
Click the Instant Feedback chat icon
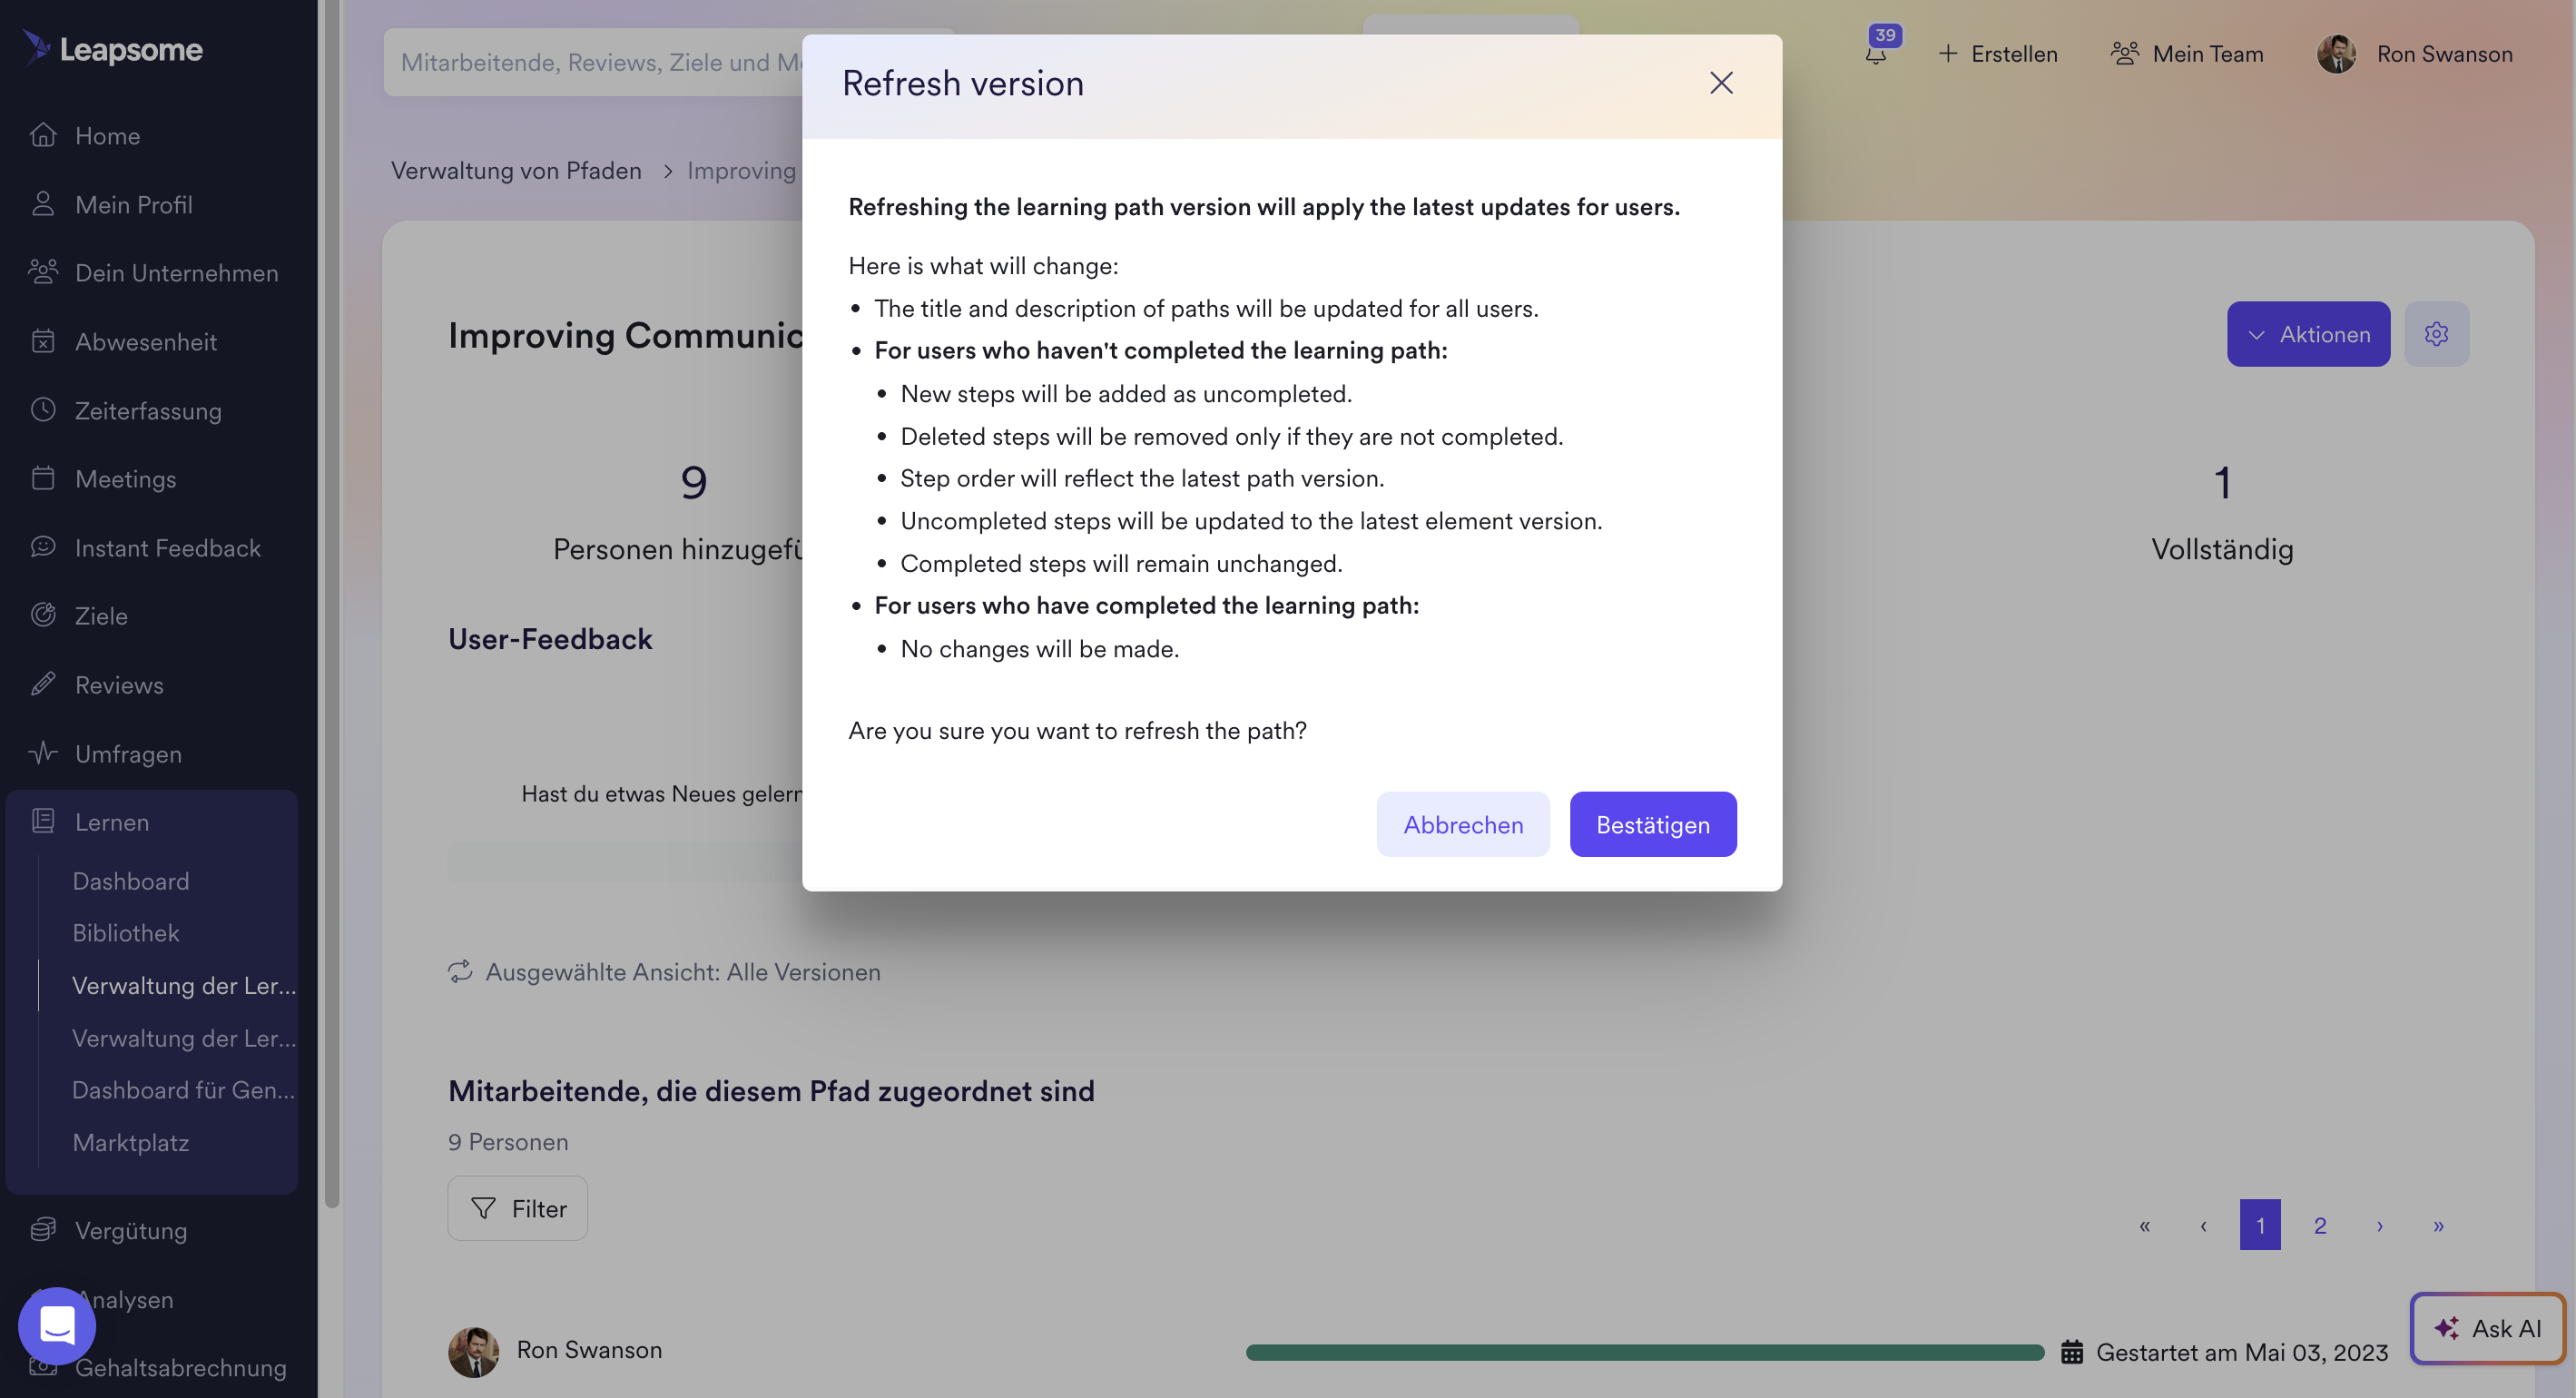[x=43, y=547]
